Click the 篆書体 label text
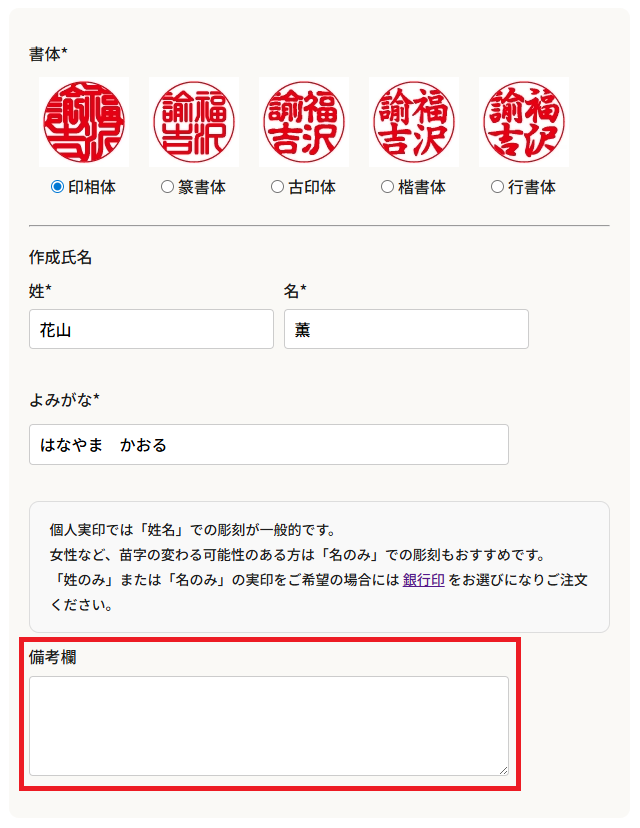This screenshot has width=640, height=828. 202,187
